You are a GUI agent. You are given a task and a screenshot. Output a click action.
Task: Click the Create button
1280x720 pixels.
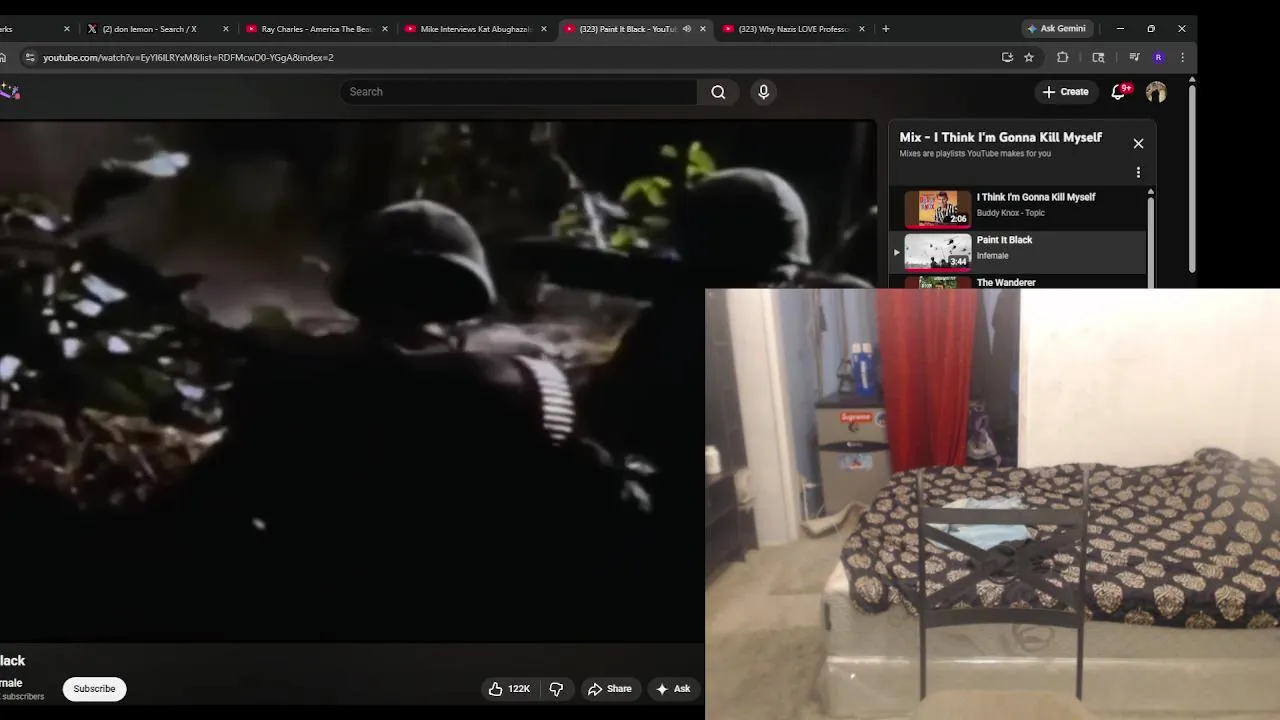1065,92
